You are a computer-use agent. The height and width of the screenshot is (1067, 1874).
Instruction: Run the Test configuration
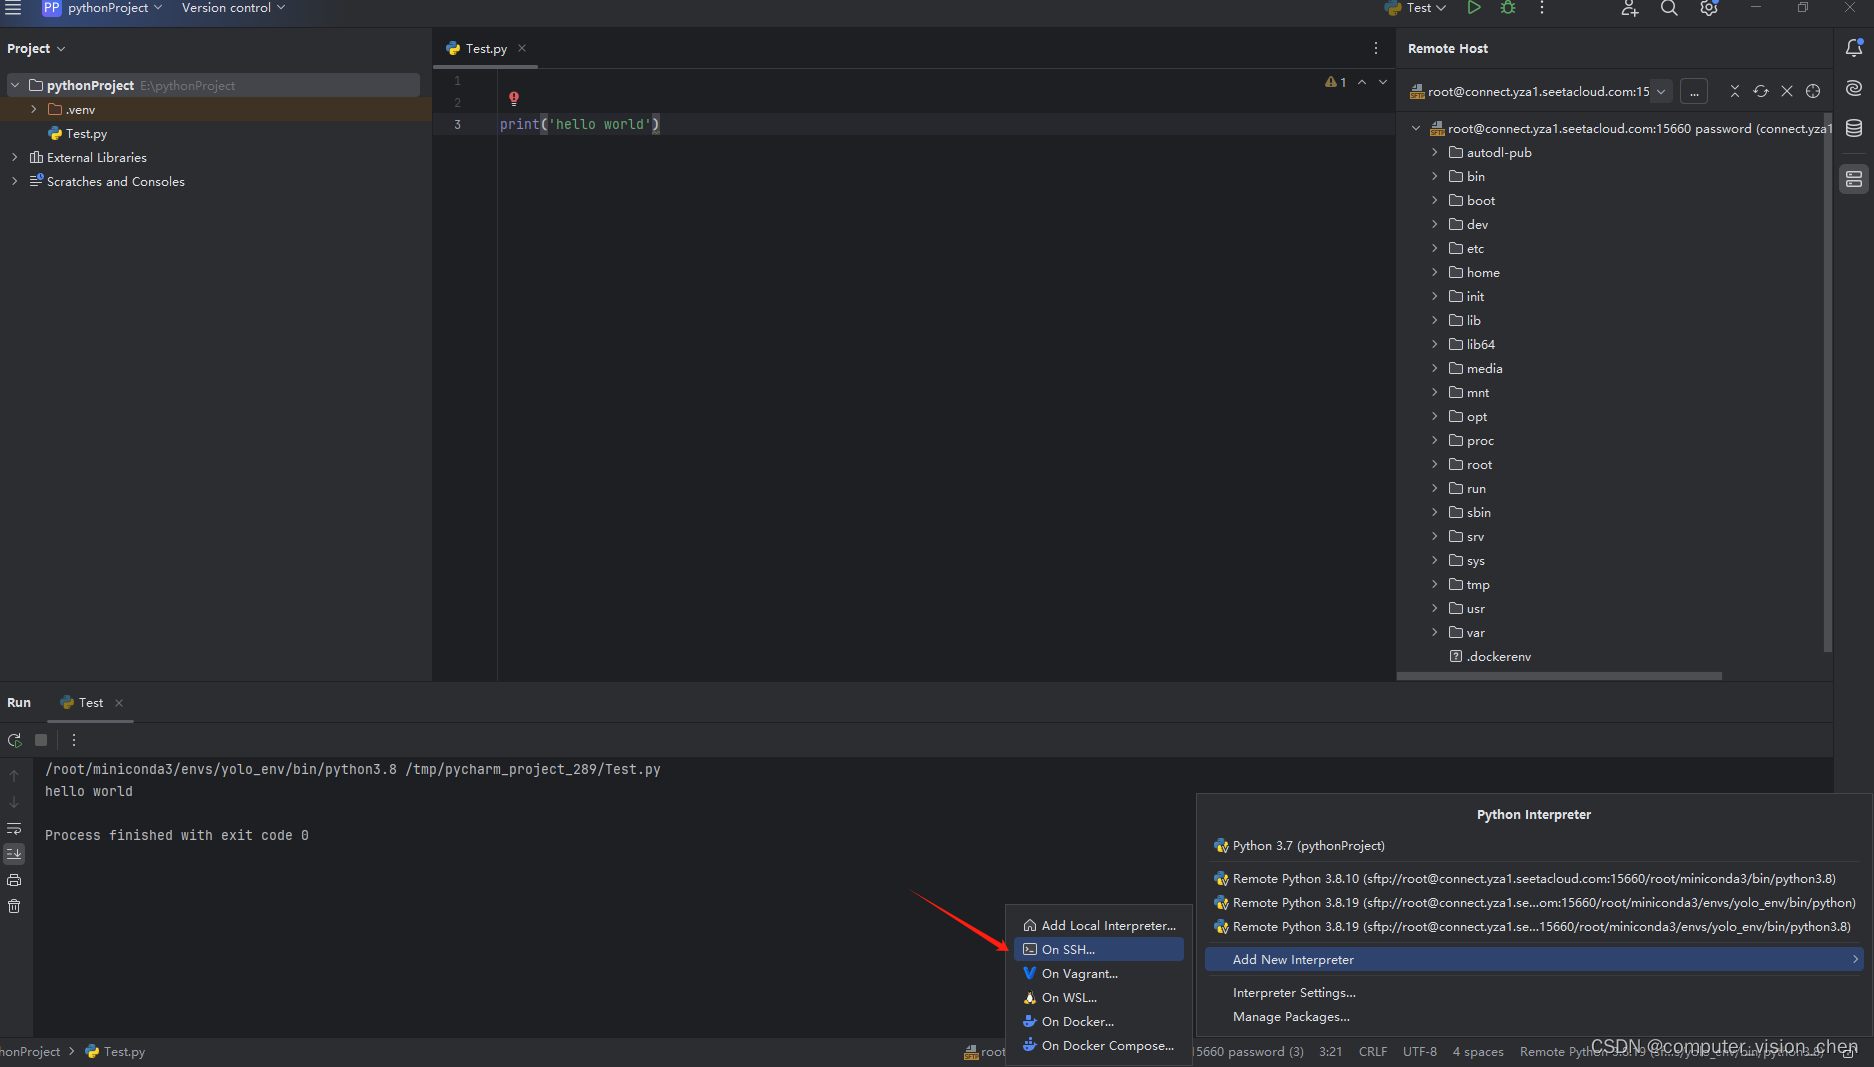pyautogui.click(x=1474, y=8)
